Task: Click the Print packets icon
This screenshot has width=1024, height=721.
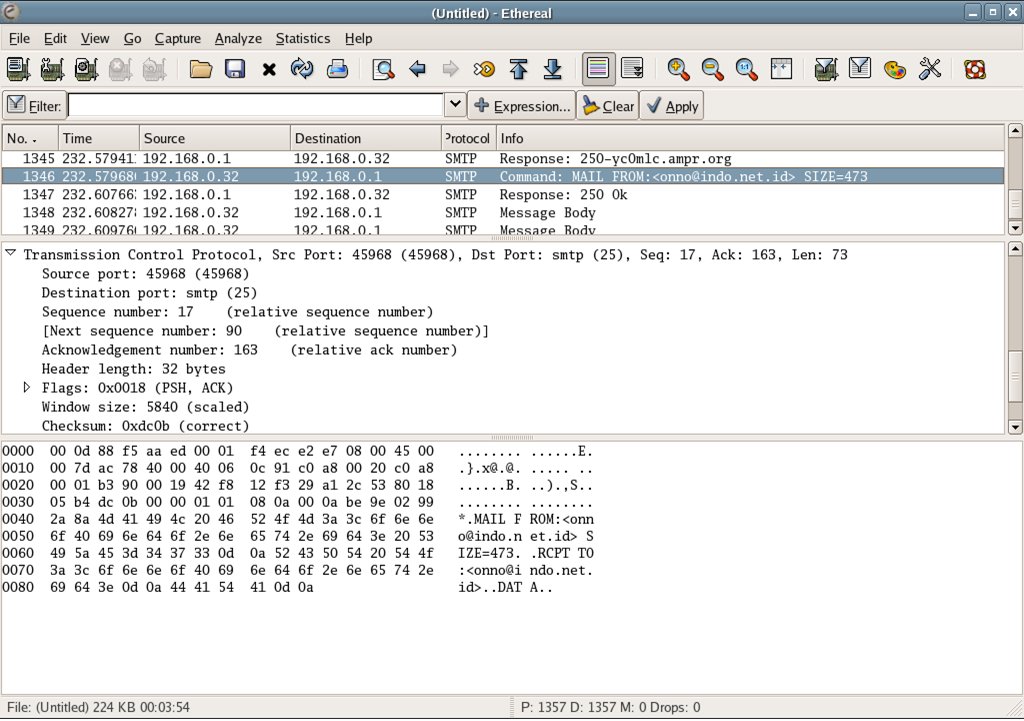Action: (337, 69)
